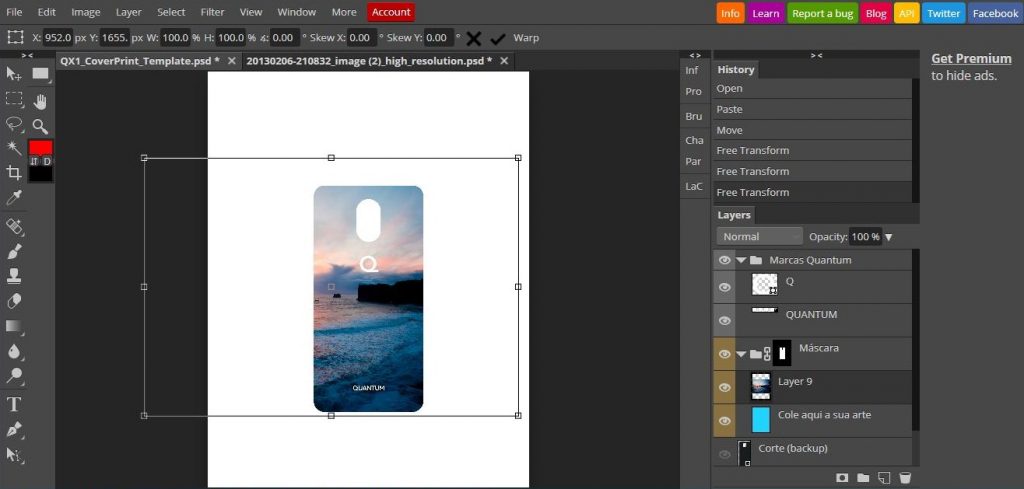1024x489 pixels.
Task: Select the Rectangle Select marquee tool
Action: tap(14, 99)
